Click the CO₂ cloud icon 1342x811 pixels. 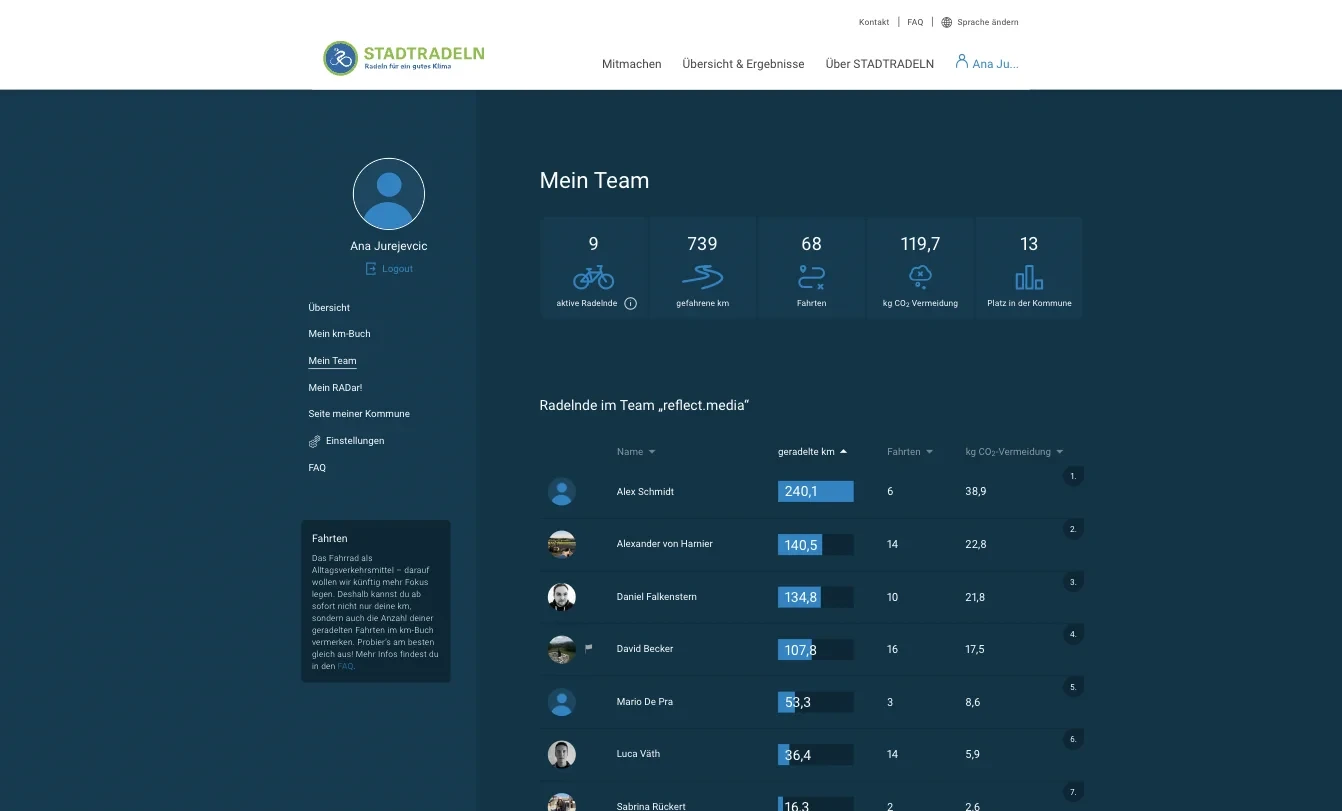coord(920,277)
